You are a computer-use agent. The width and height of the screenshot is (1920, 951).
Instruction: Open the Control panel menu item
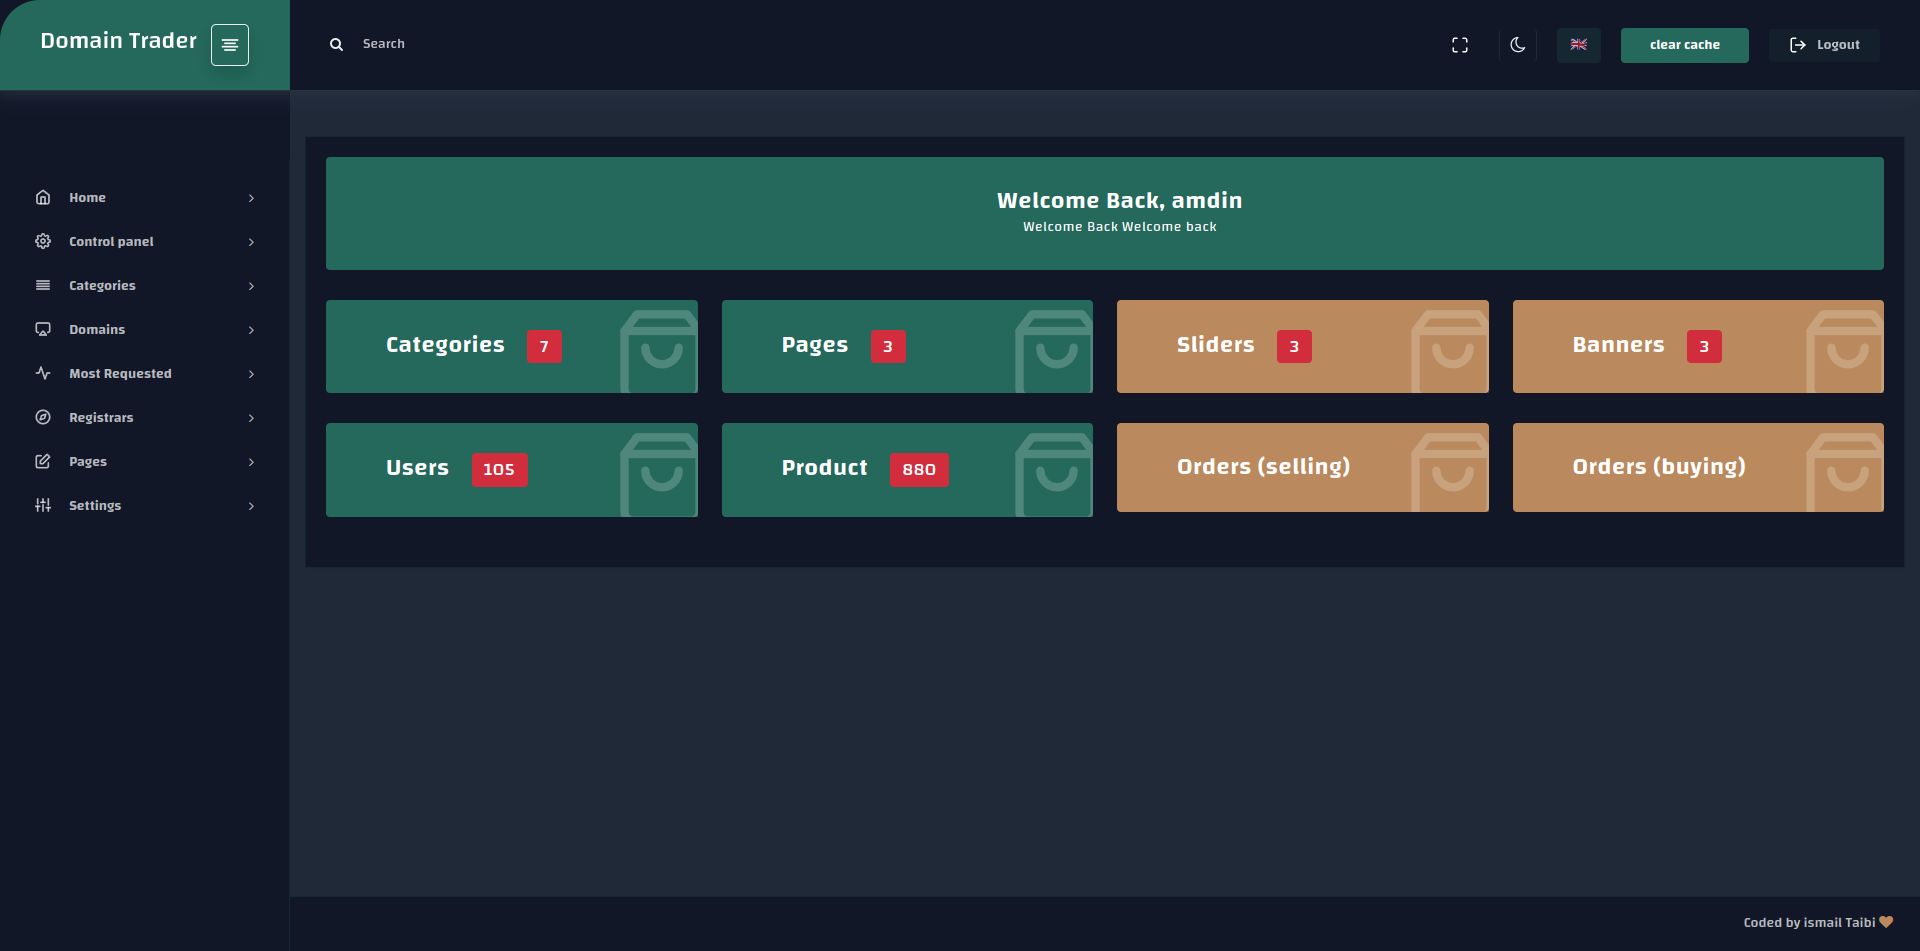pos(145,241)
